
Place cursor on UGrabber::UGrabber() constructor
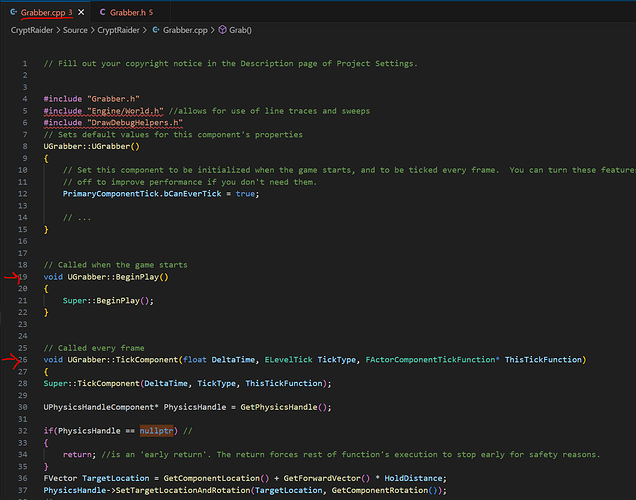click(x=92, y=146)
